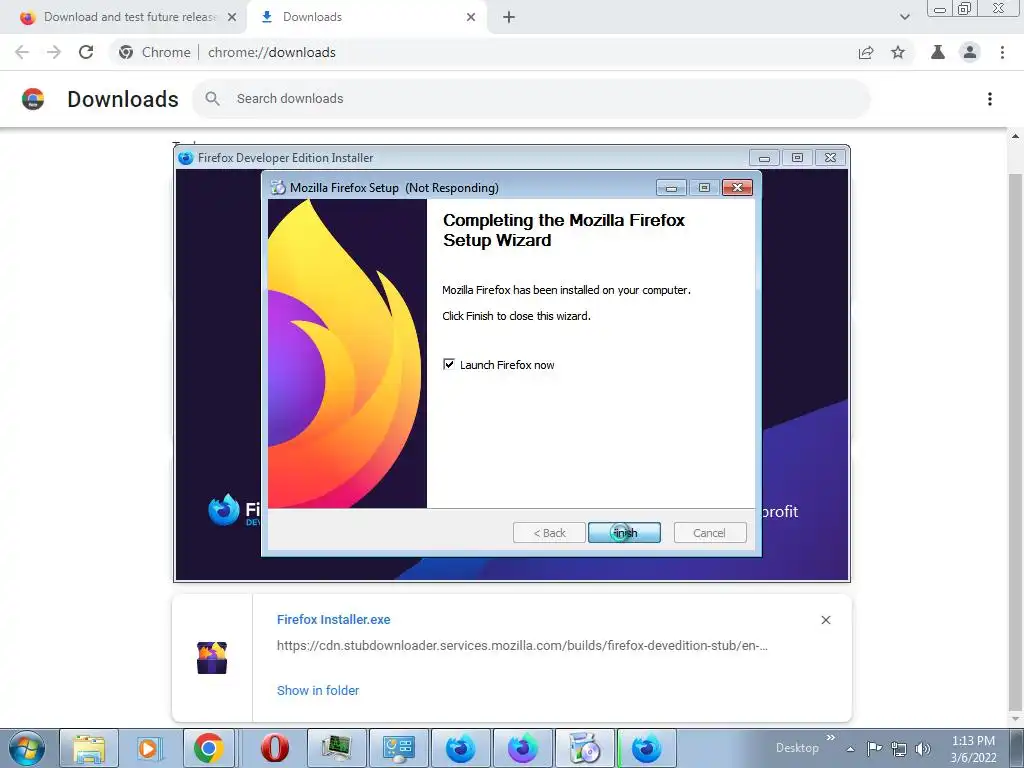The image size is (1024, 768).
Task: Focus the Search downloads field
Action: [x=531, y=99]
